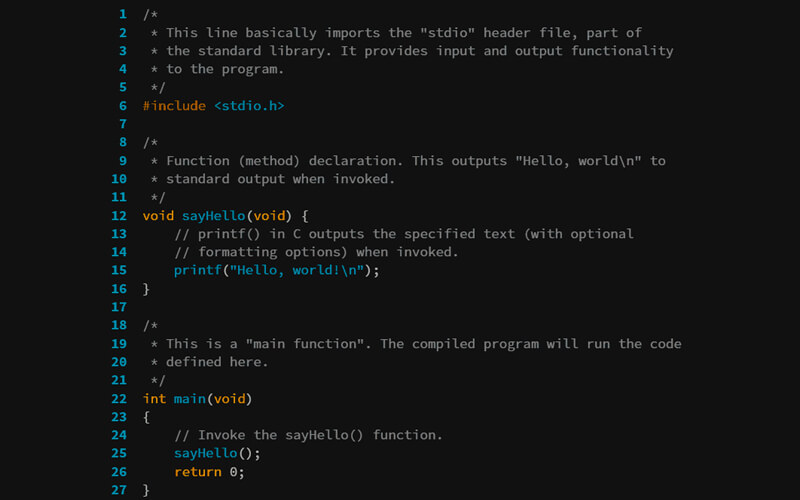Click the void keyword starting line 12
This screenshot has width=800, height=500.
click(158, 216)
